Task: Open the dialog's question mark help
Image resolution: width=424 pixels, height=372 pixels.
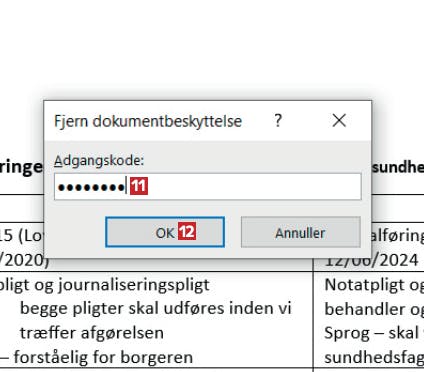Action: point(278,120)
